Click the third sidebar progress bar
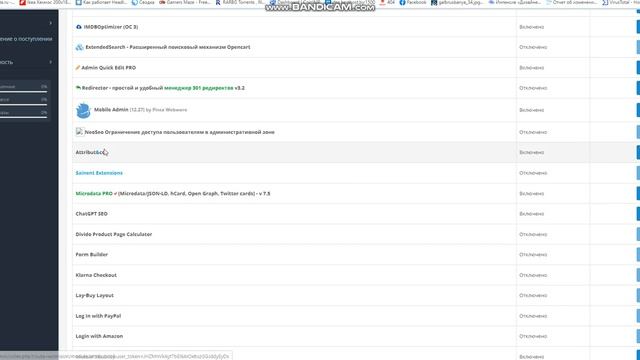This screenshot has width=640, height=360. pyautogui.click(x=23, y=118)
